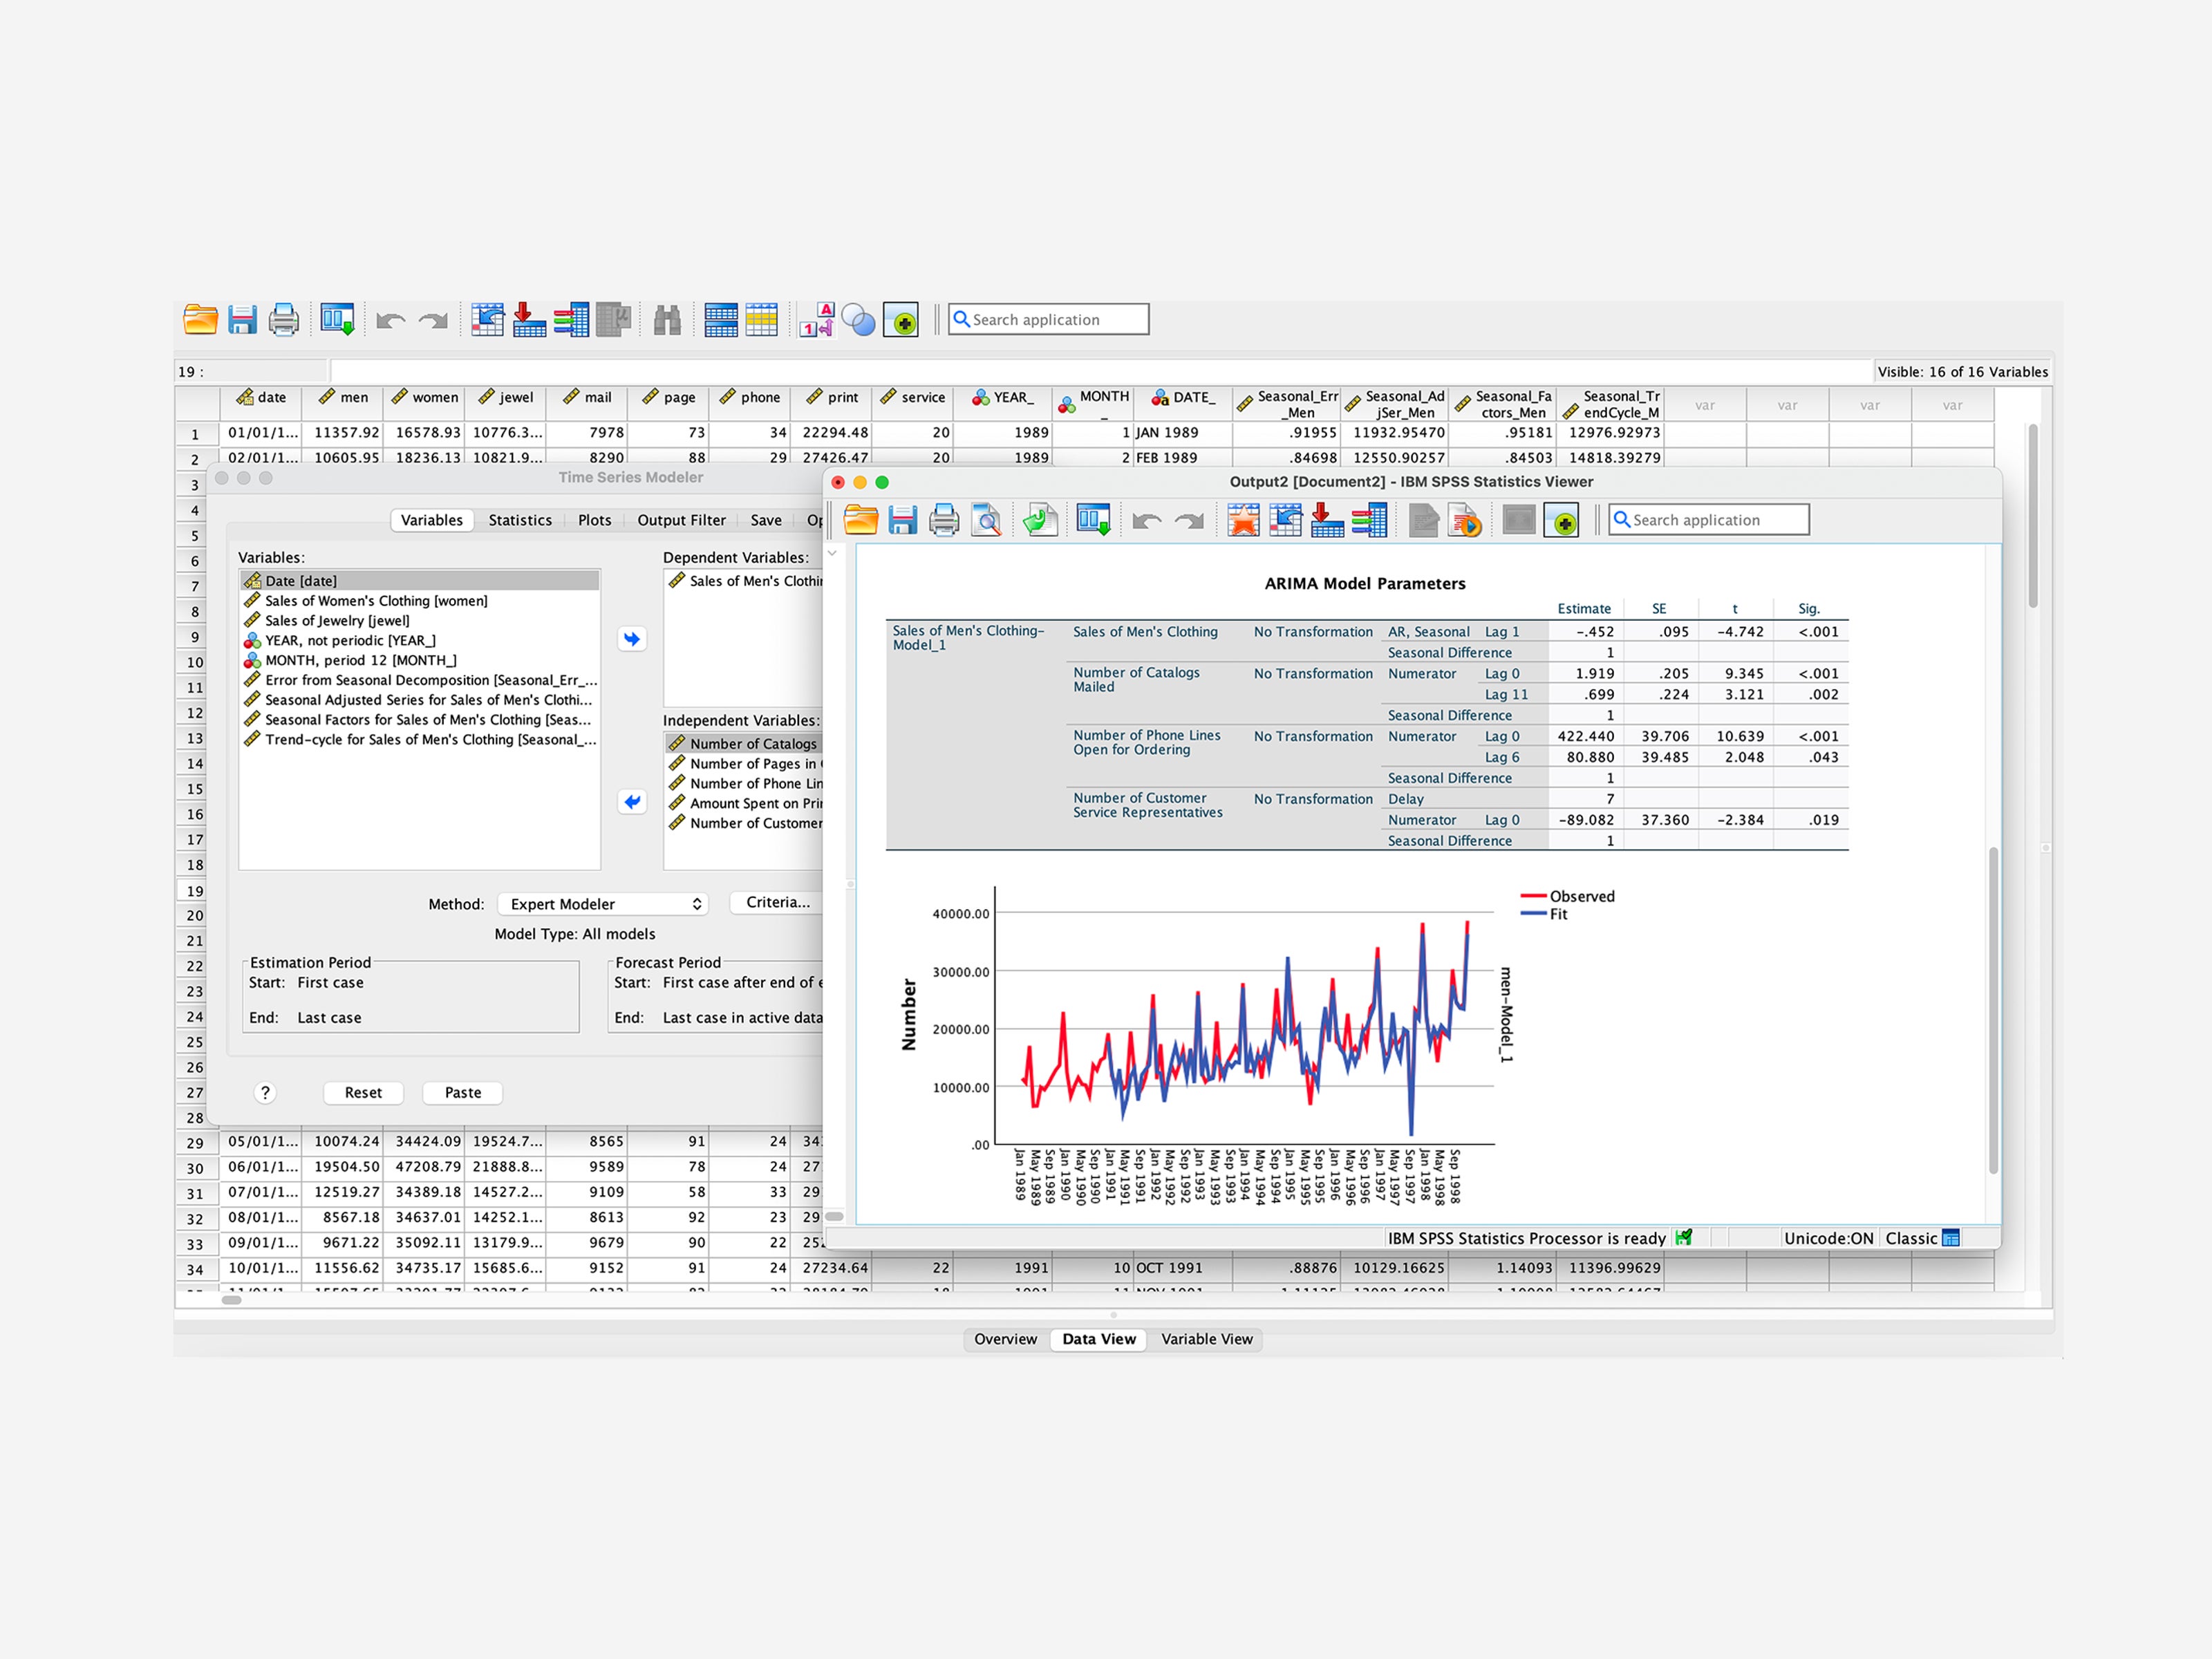Image resolution: width=2212 pixels, height=1659 pixels.
Task: Switch to Variables tab in Time Series Modeler
Action: click(x=432, y=520)
